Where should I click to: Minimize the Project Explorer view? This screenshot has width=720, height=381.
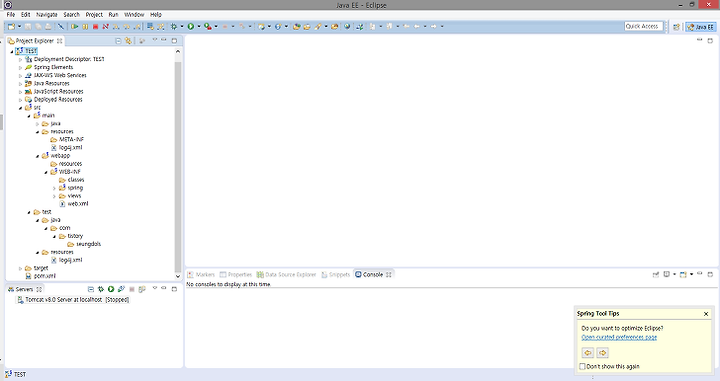click(163, 40)
